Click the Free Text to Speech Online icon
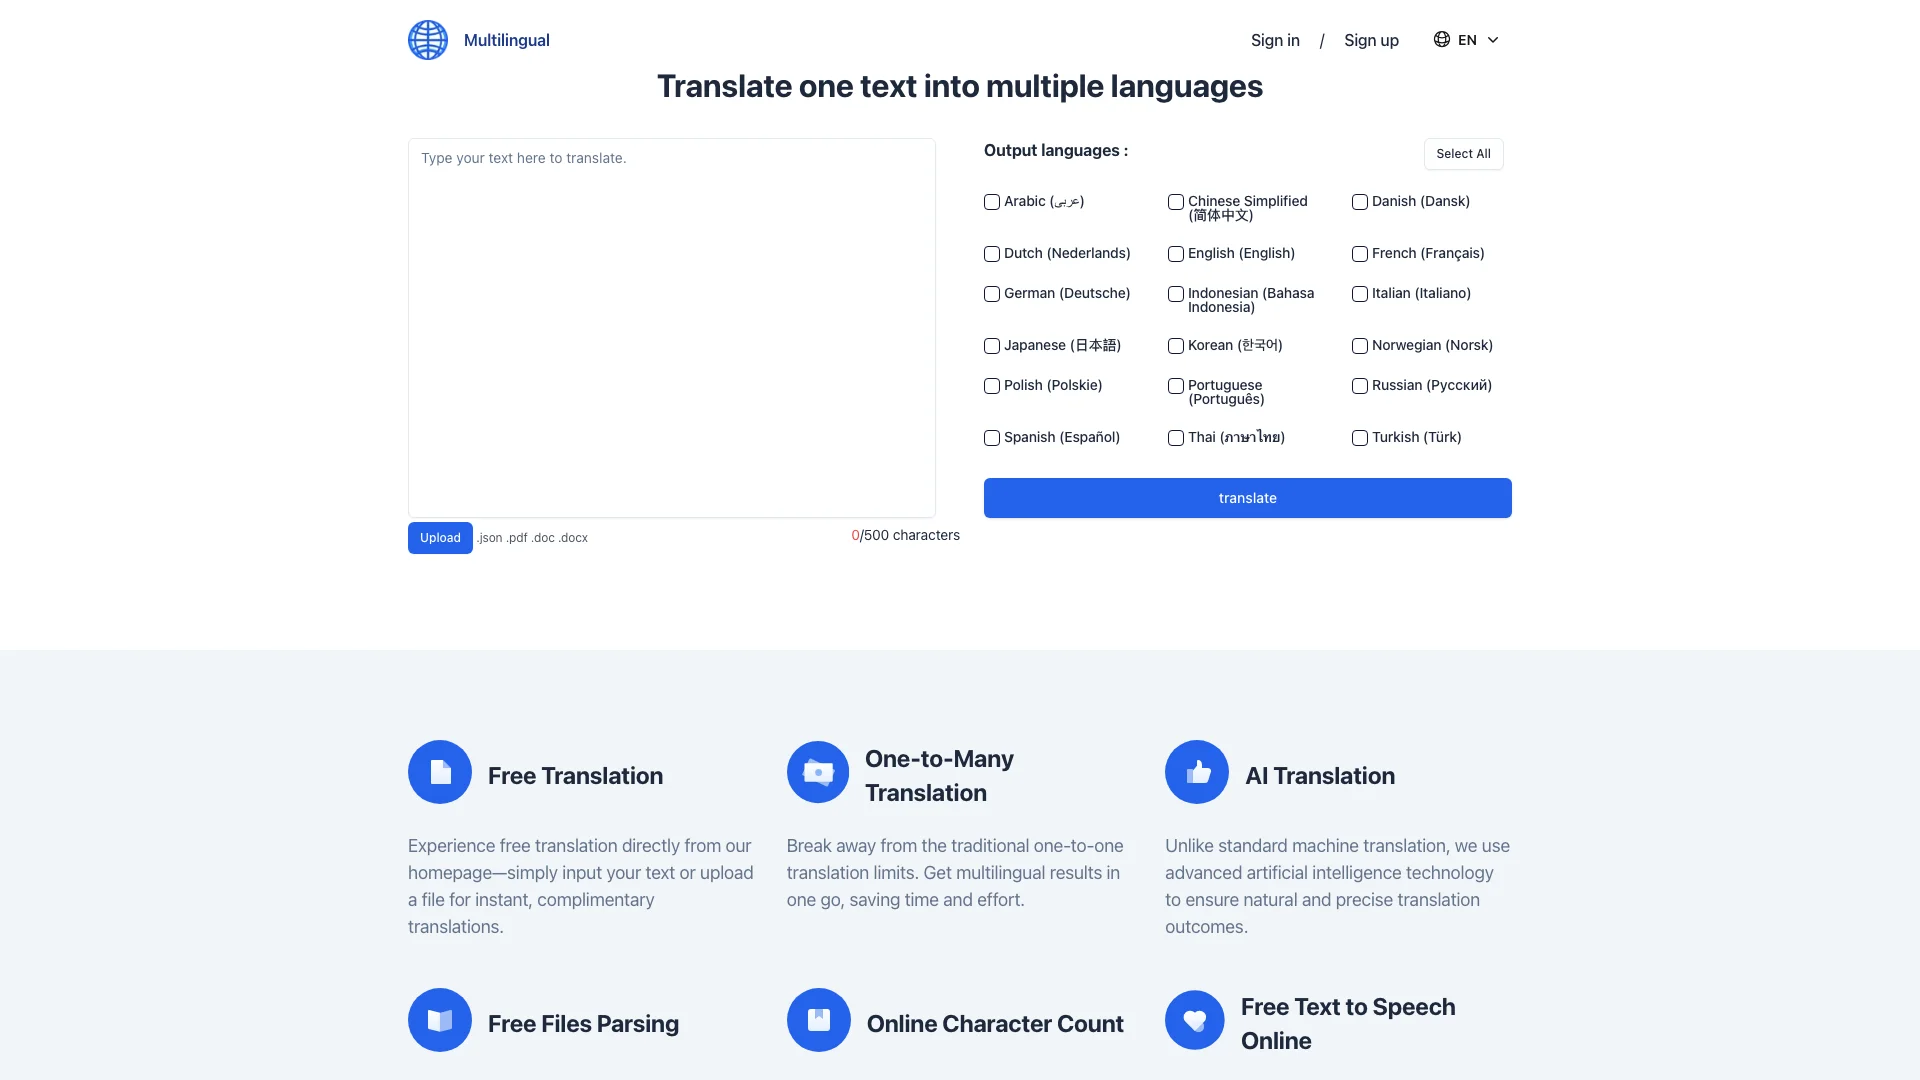The image size is (1920, 1080). [x=1195, y=1019]
